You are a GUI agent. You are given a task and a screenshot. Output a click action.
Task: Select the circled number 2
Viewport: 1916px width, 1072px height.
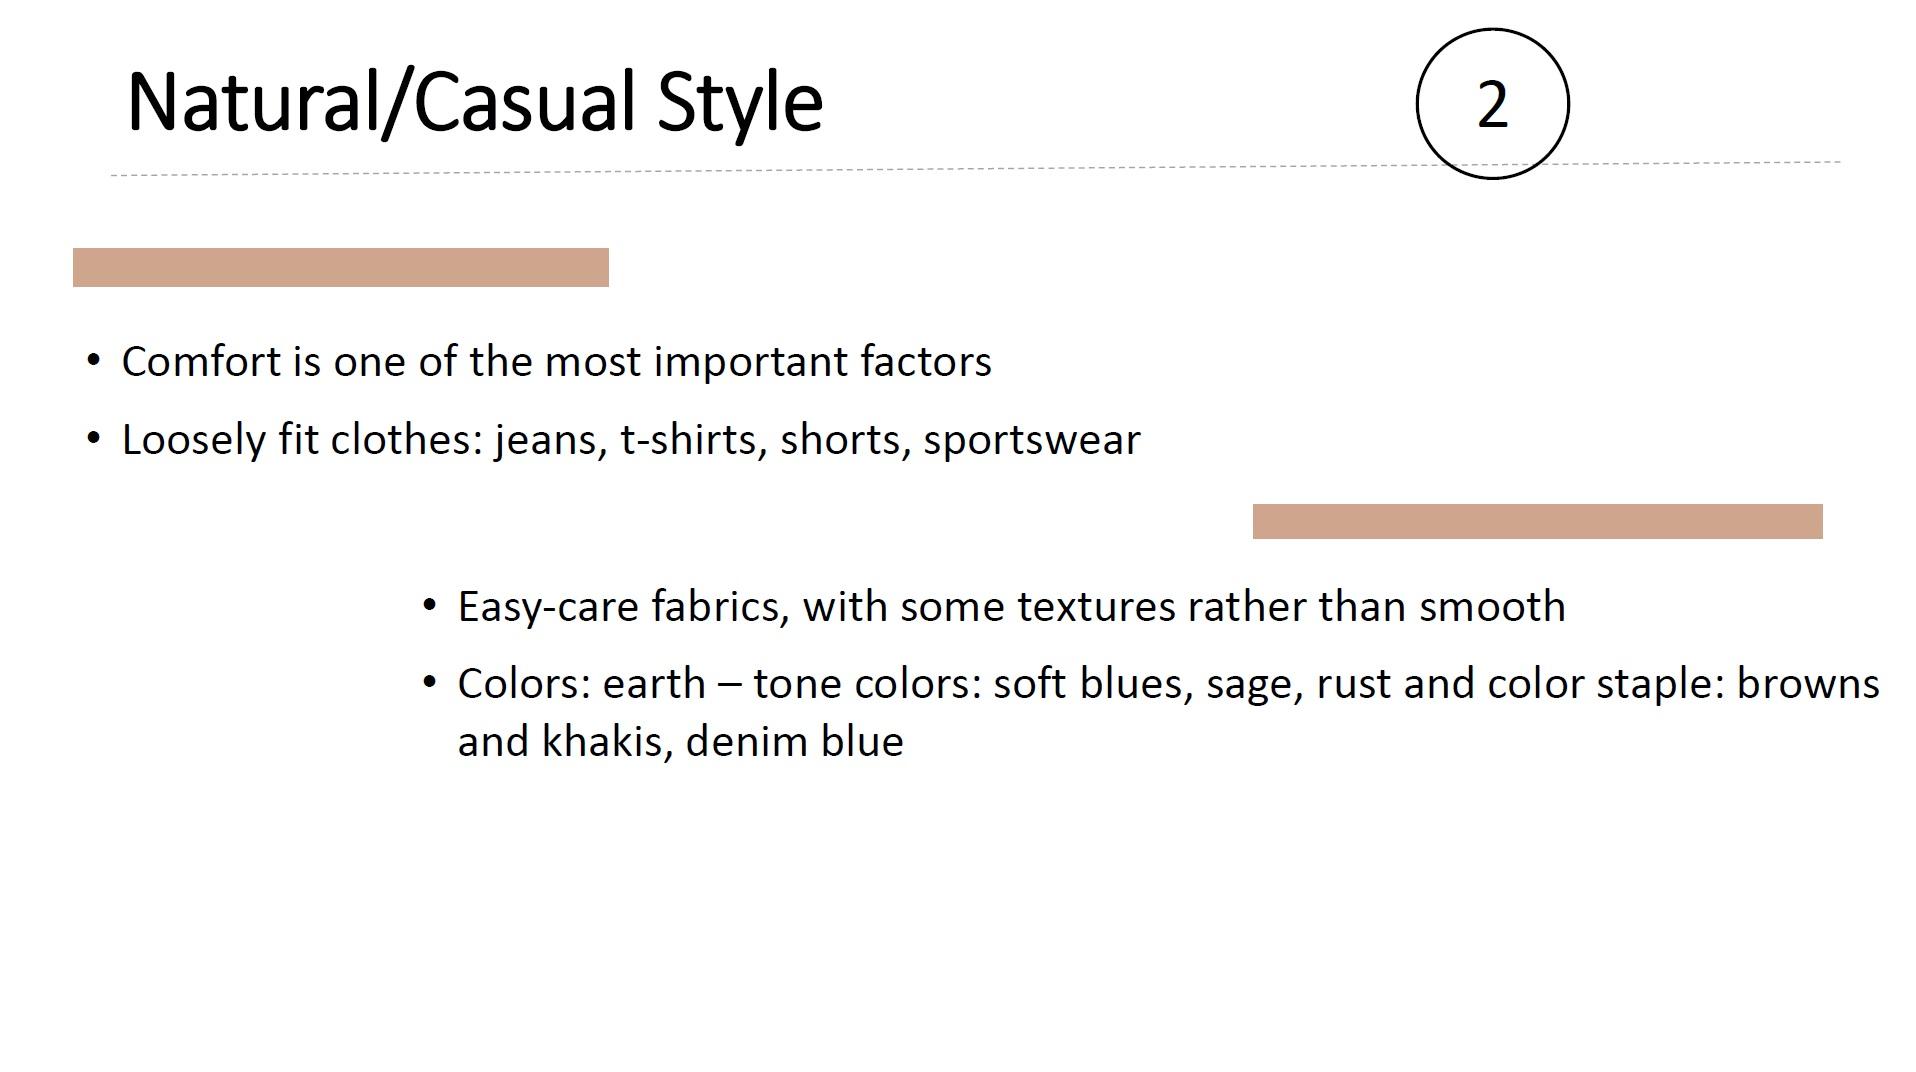(1492, 104)
